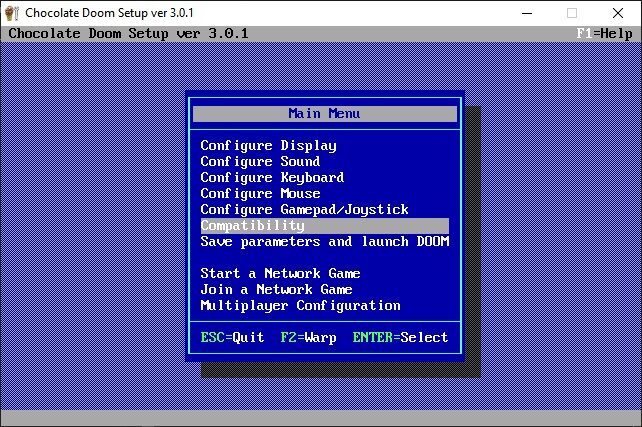
Task: Click F1=Help in top bar
Action: pyautogui.click(x=604, y=34)
